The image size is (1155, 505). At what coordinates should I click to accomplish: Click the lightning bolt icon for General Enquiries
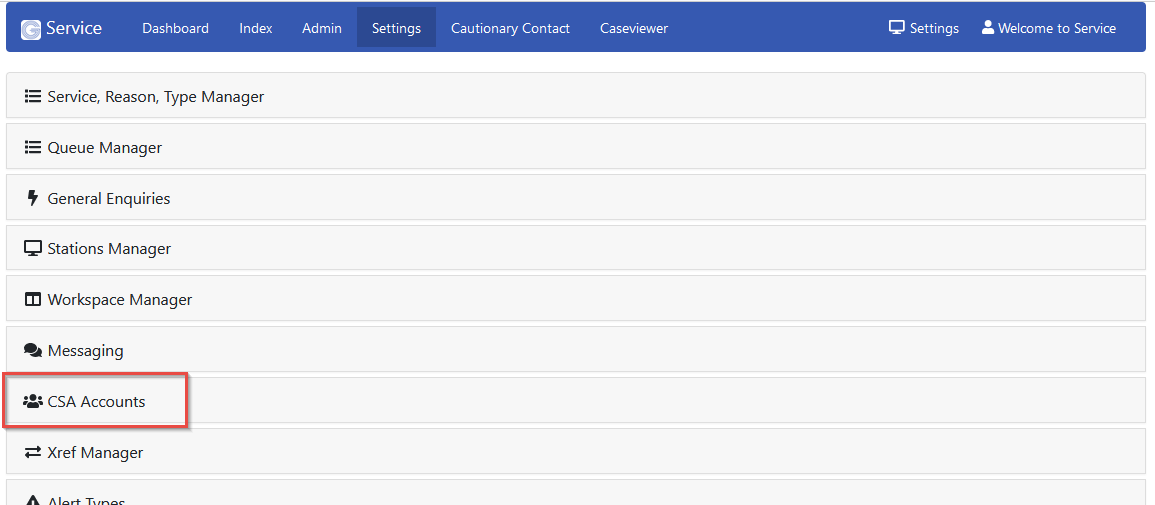coord(33,198)
